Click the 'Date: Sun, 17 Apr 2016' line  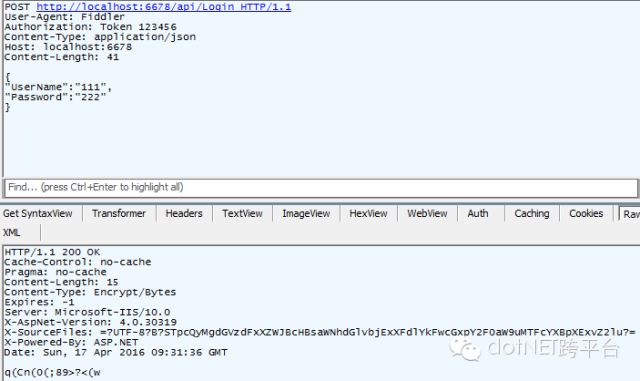point(116,352)
